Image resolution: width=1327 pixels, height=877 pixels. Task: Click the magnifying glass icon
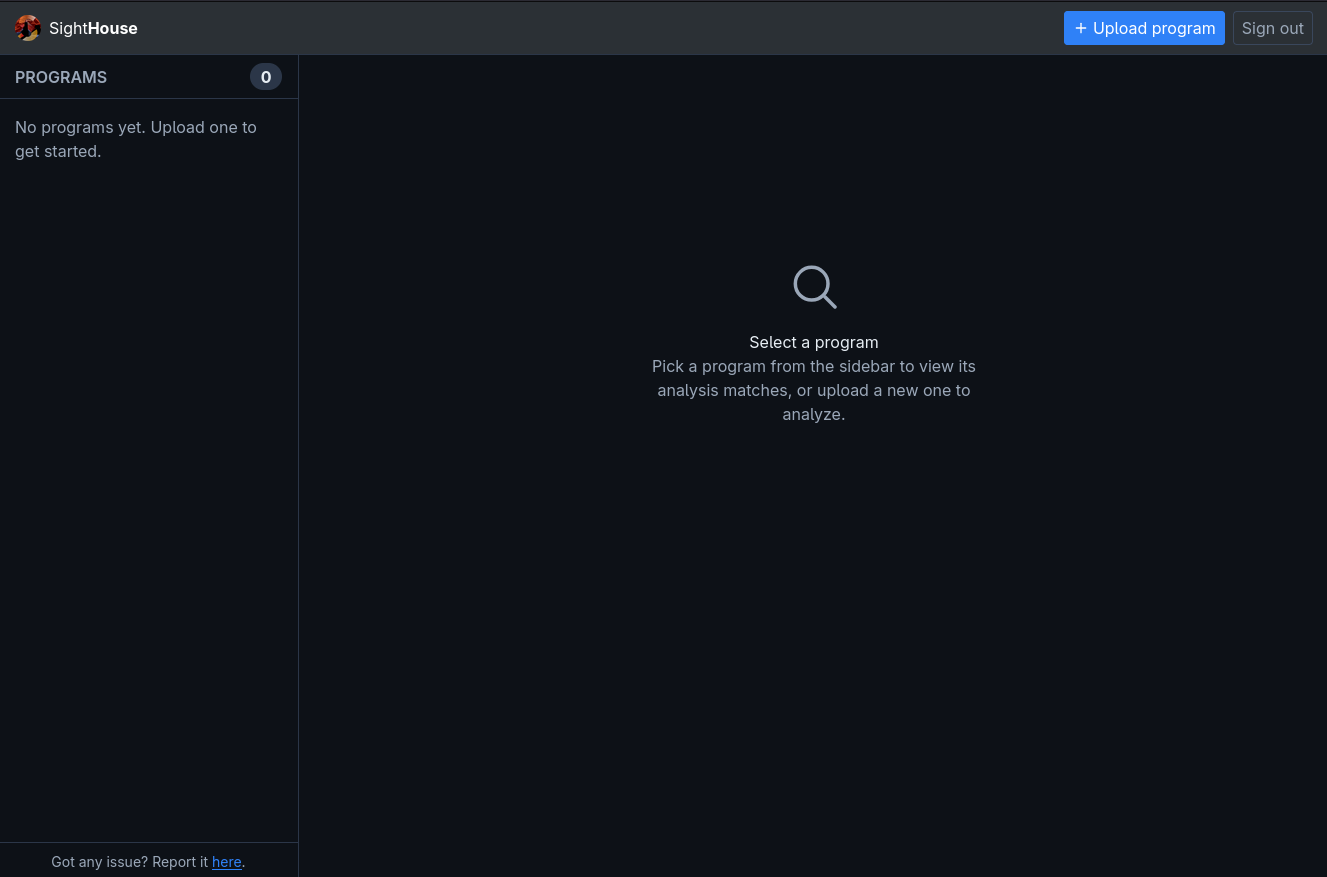coord(814,287)
